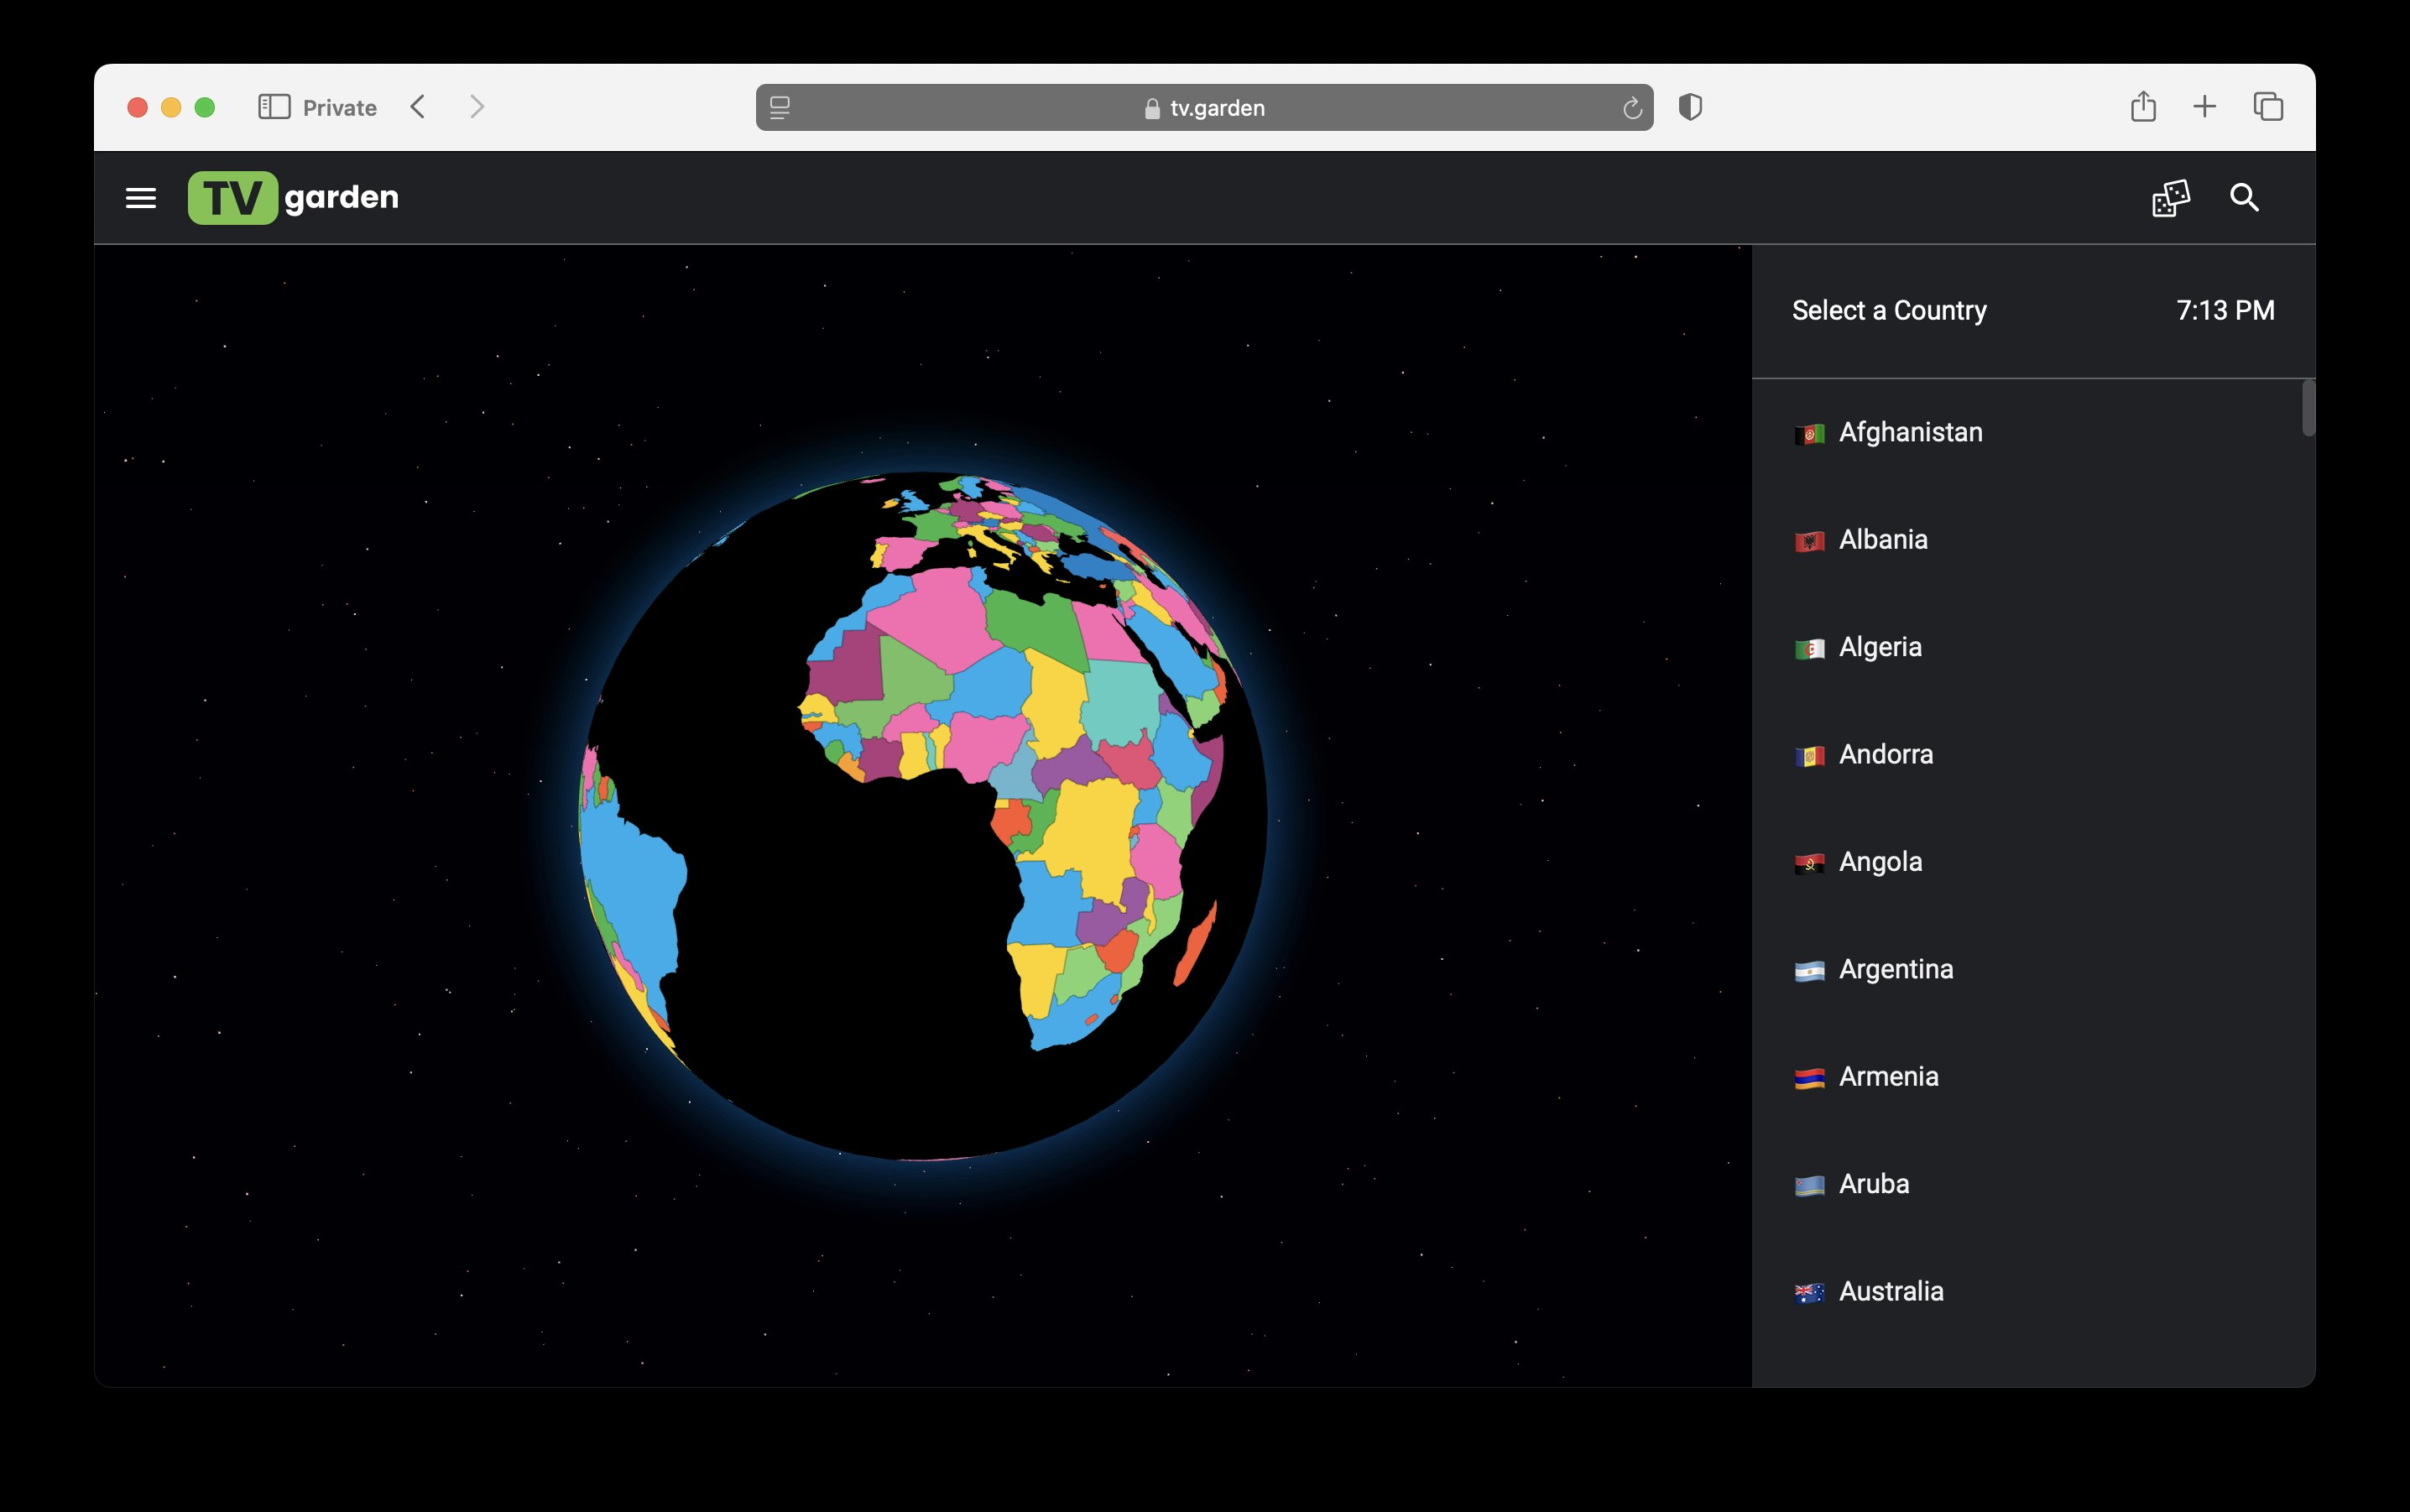Click the tv.garden address bar

(1204, 108)
